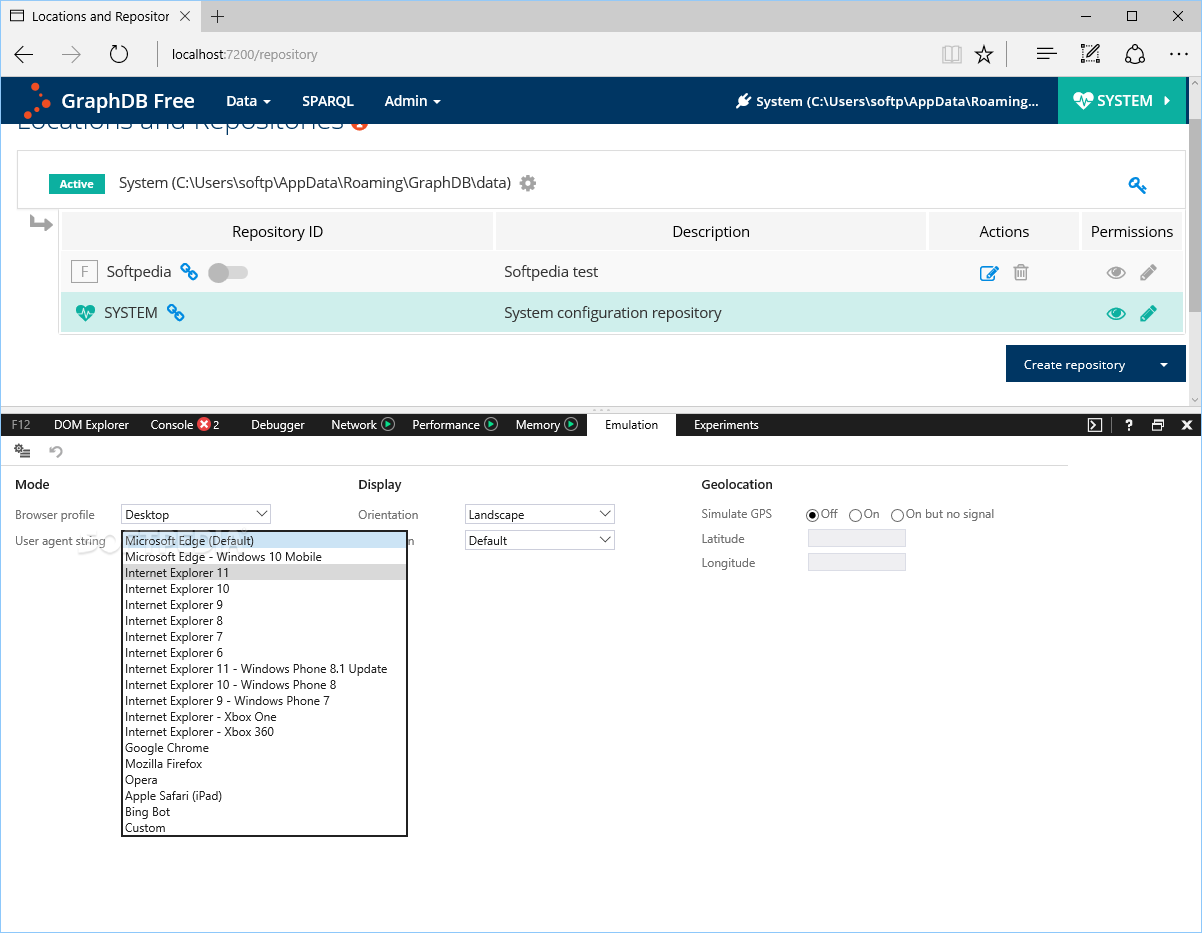The width and height of the screenshot is (1202, 933).
Task: Switch to Debugger tab
Action: coord(278,425)
